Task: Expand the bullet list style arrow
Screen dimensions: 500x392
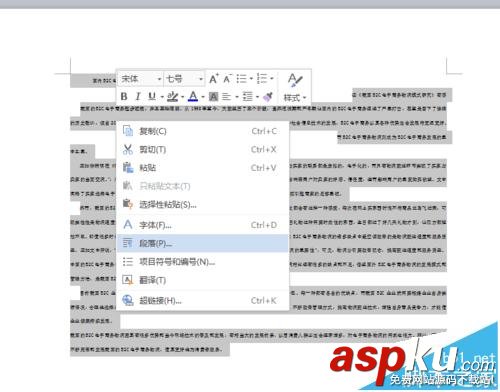Action: click(x=251, y=79)
